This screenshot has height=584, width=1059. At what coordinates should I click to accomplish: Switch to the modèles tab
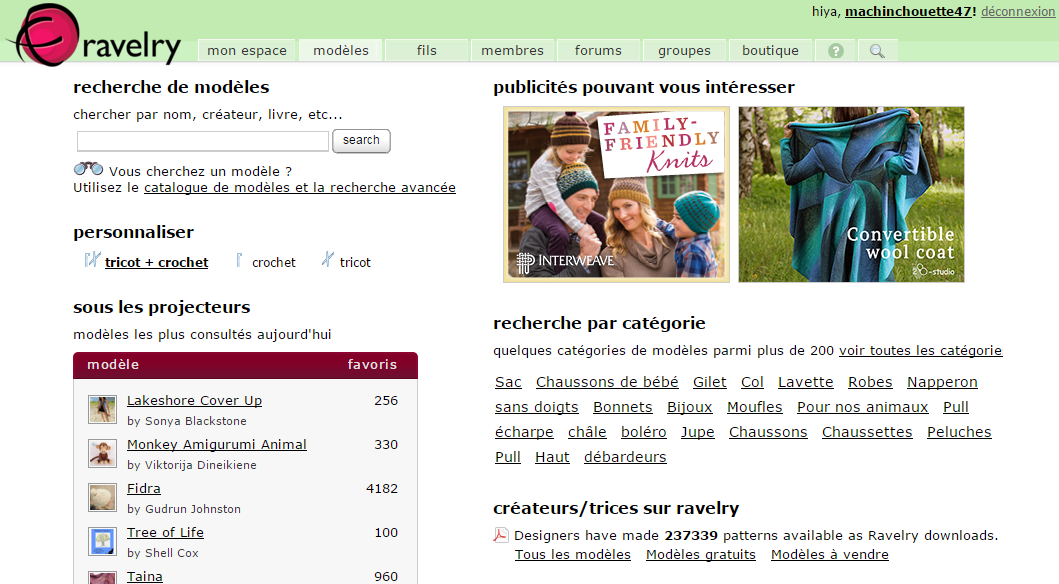click(341, 51)
